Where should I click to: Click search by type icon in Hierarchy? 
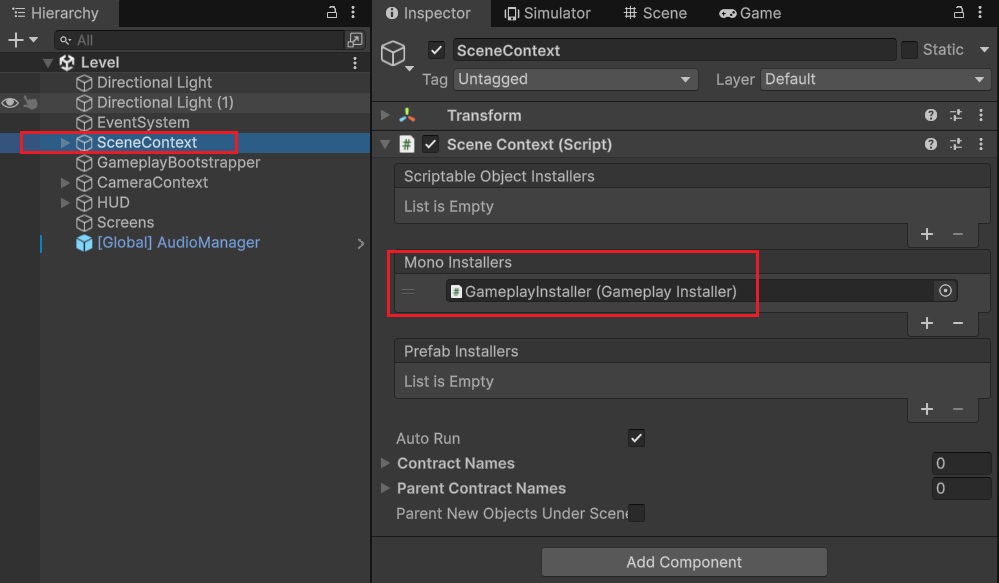pyautogui.click(x=355, y=40)
